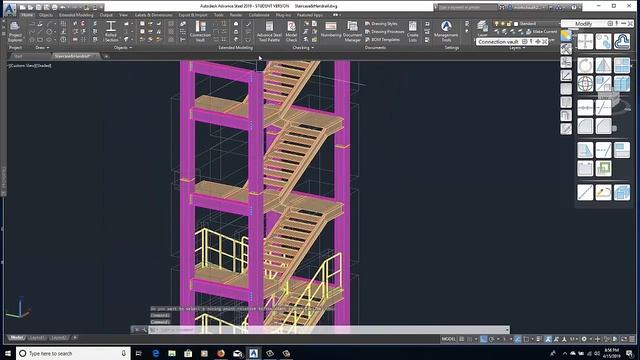Toggle polar tracking in status bar
The width and height of the screenshot is (640, 360).
pos(491,339)
